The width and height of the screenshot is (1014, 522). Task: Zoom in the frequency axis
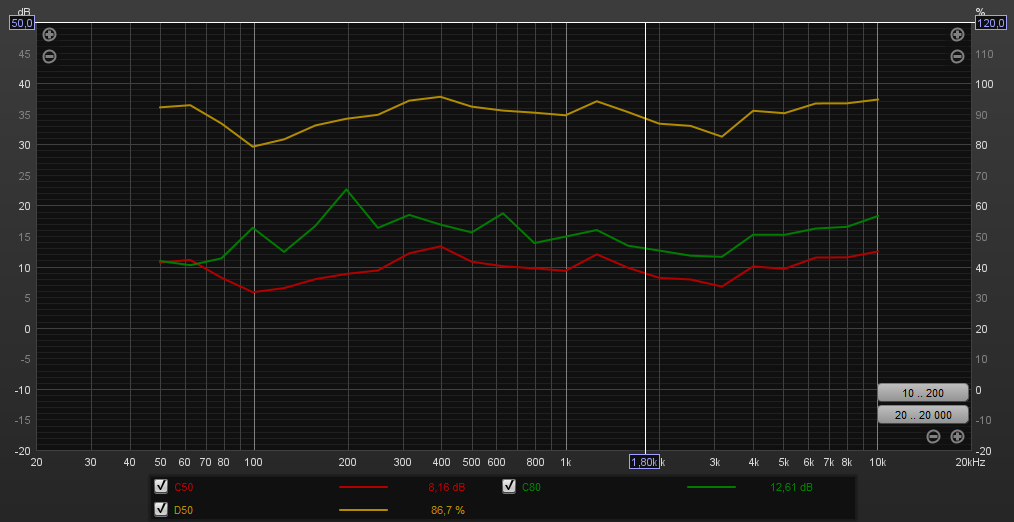pos(957,437)
